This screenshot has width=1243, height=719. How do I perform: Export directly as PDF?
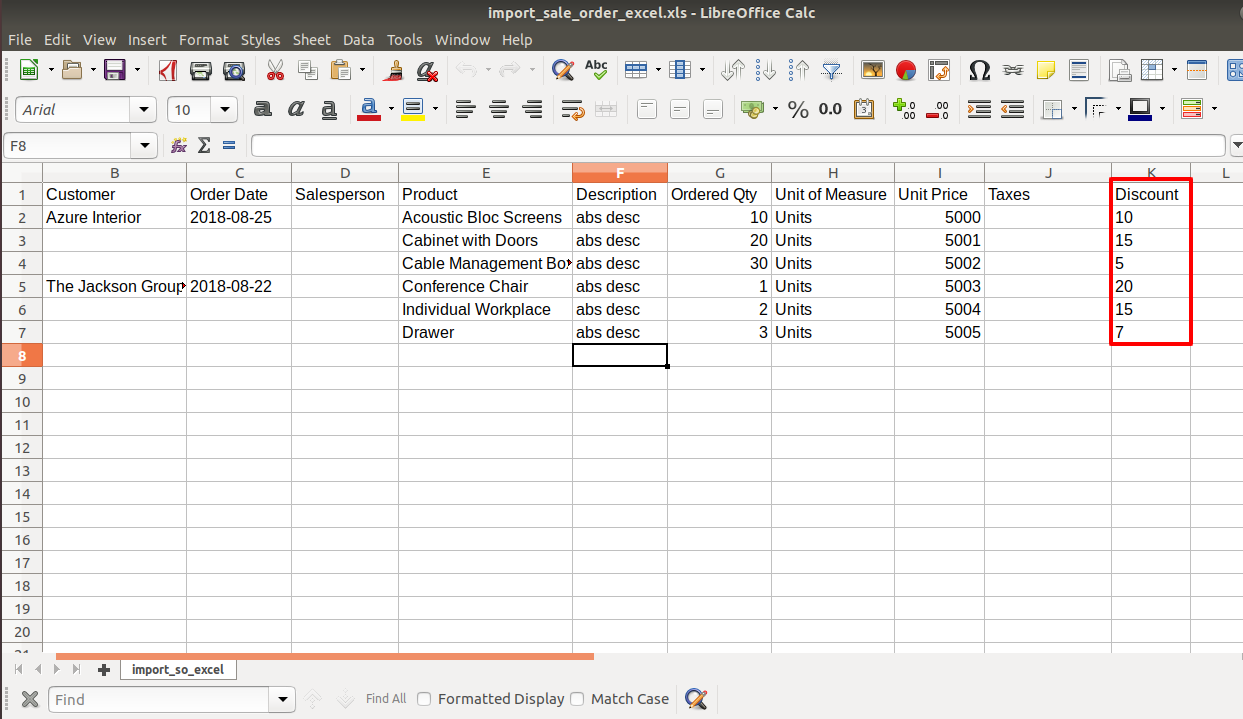(x=168, y=70)
